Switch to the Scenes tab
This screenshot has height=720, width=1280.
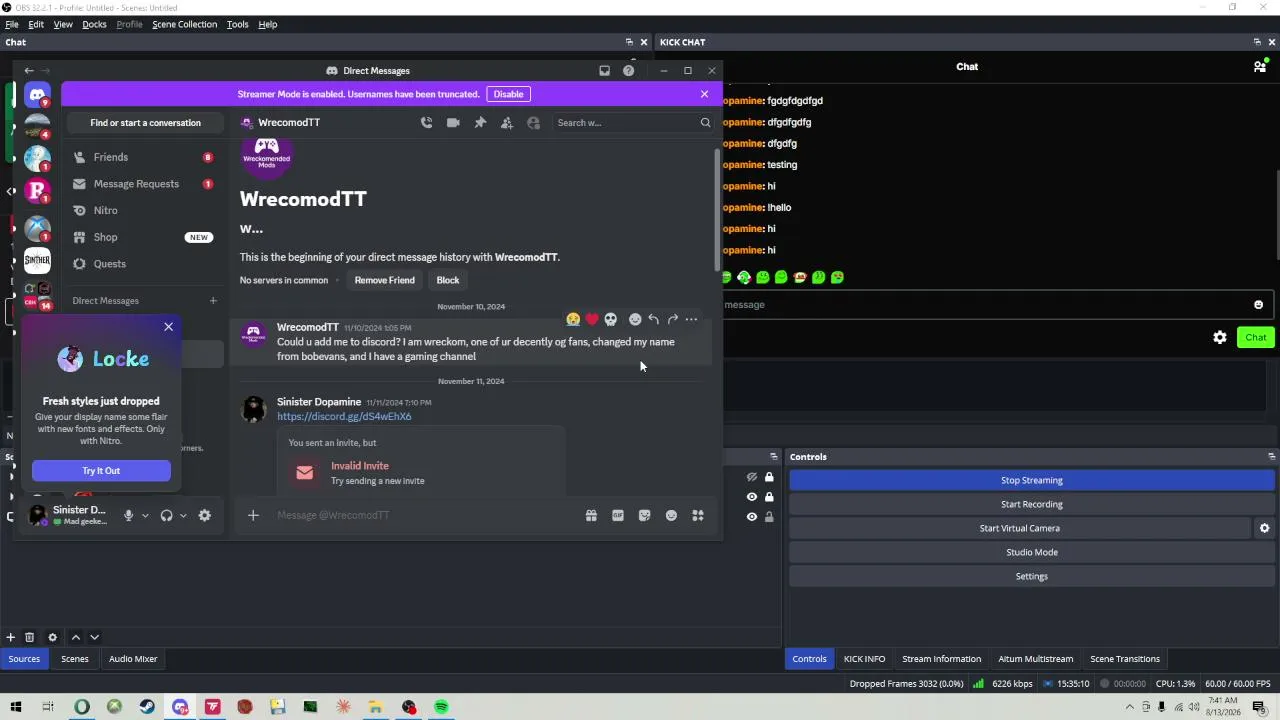[75, 659]
